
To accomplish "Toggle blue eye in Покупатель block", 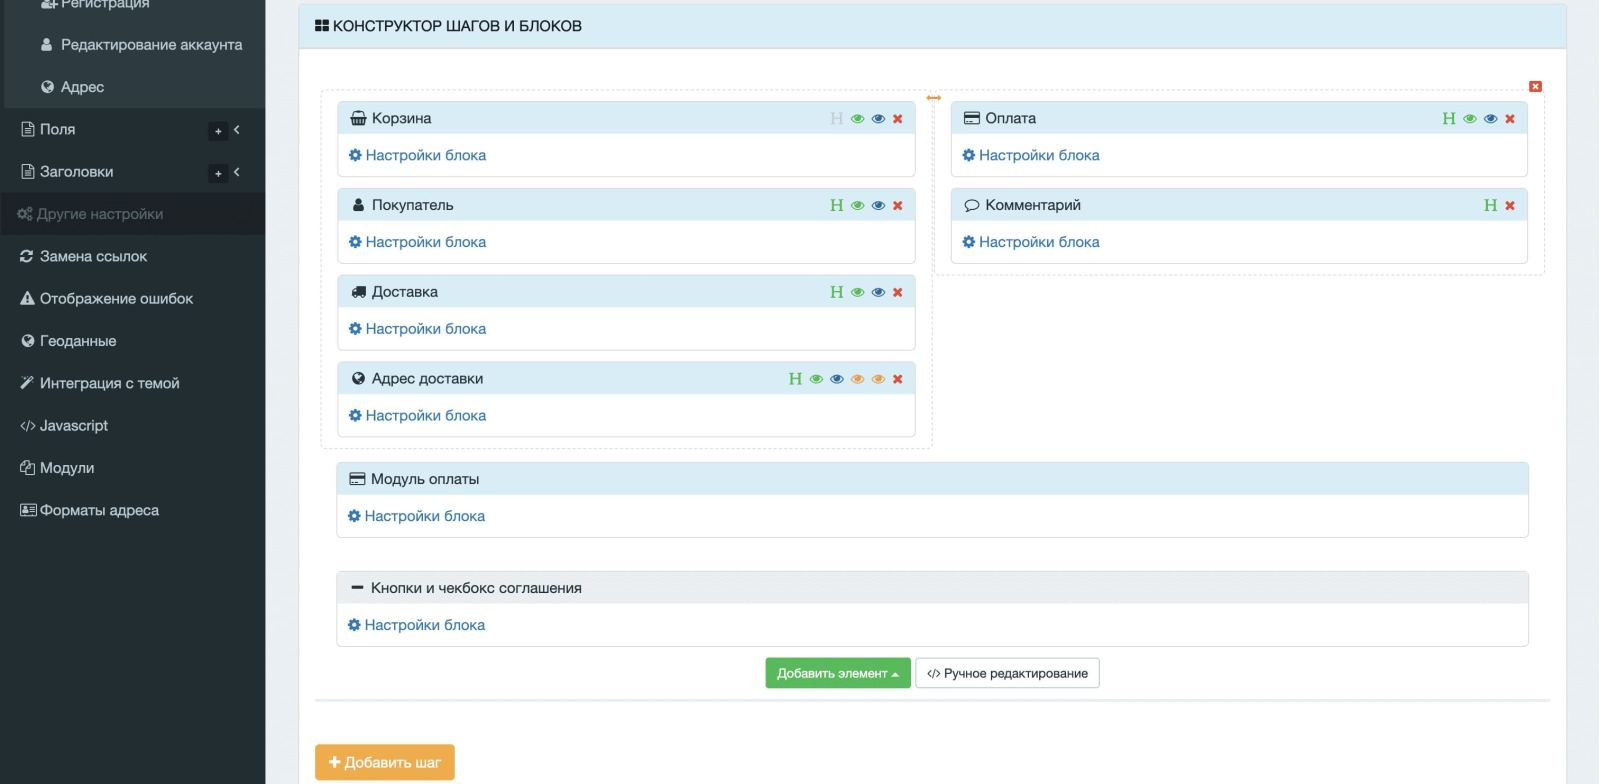I will [878, 206].
